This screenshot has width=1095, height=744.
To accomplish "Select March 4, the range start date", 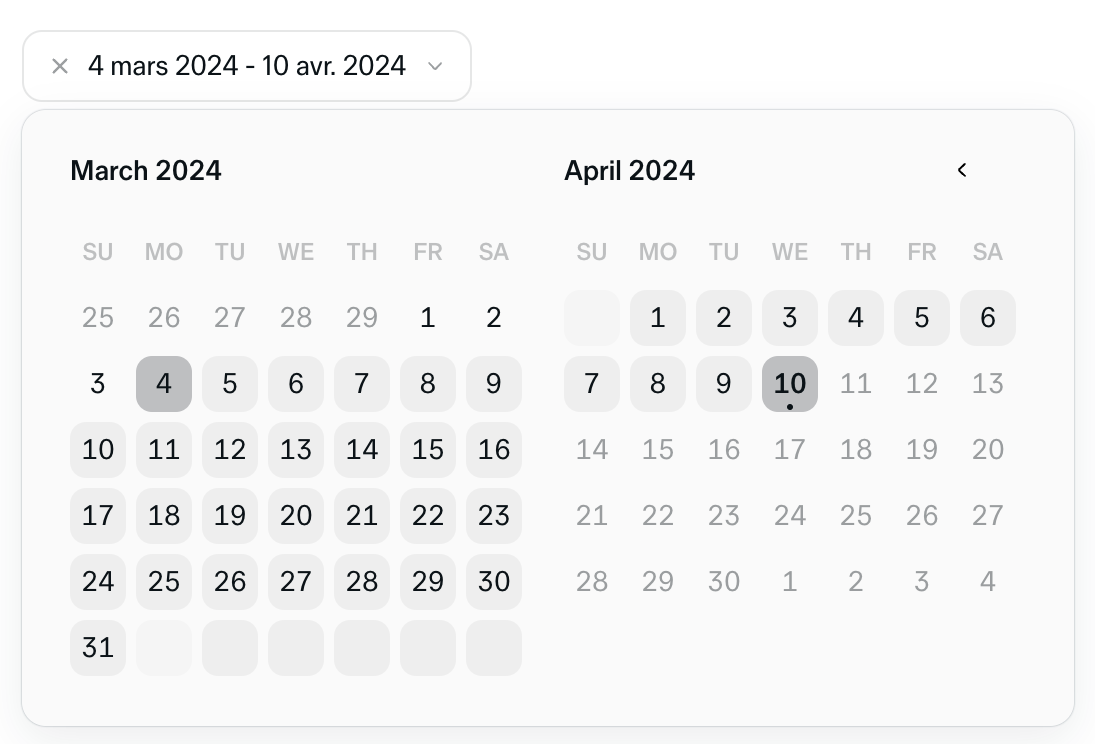I will click(x=164, y=383).
